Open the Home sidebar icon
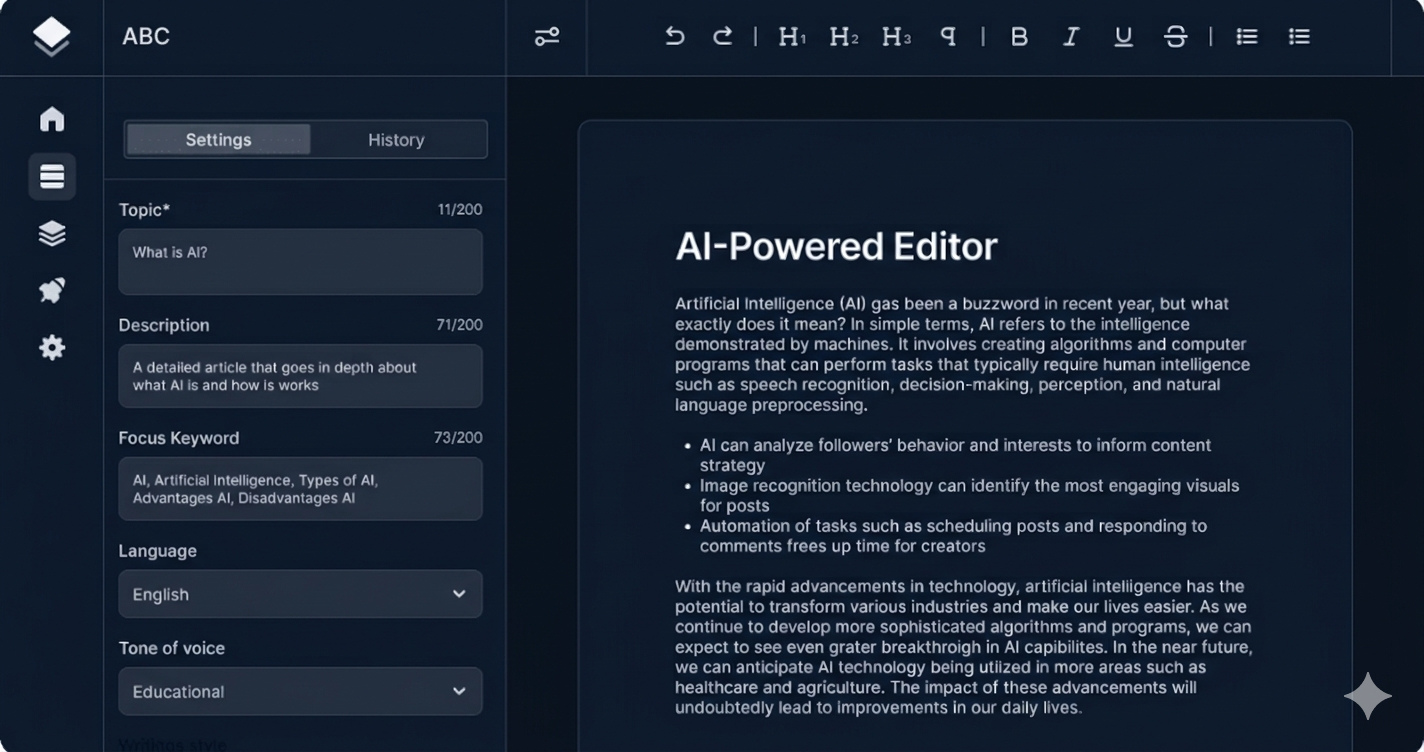The image size is (1424, 752). (x=52, y=119)
